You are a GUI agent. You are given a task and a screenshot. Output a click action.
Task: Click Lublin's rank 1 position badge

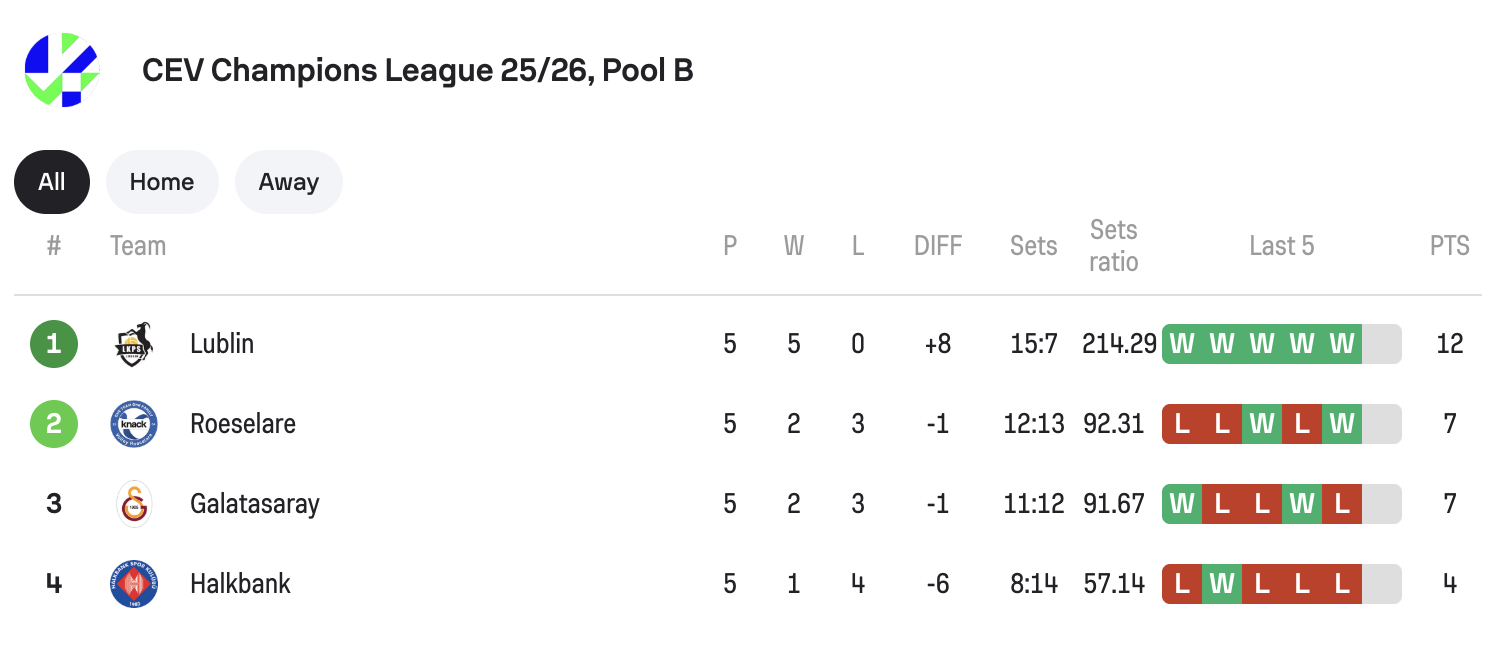point(54,345)
